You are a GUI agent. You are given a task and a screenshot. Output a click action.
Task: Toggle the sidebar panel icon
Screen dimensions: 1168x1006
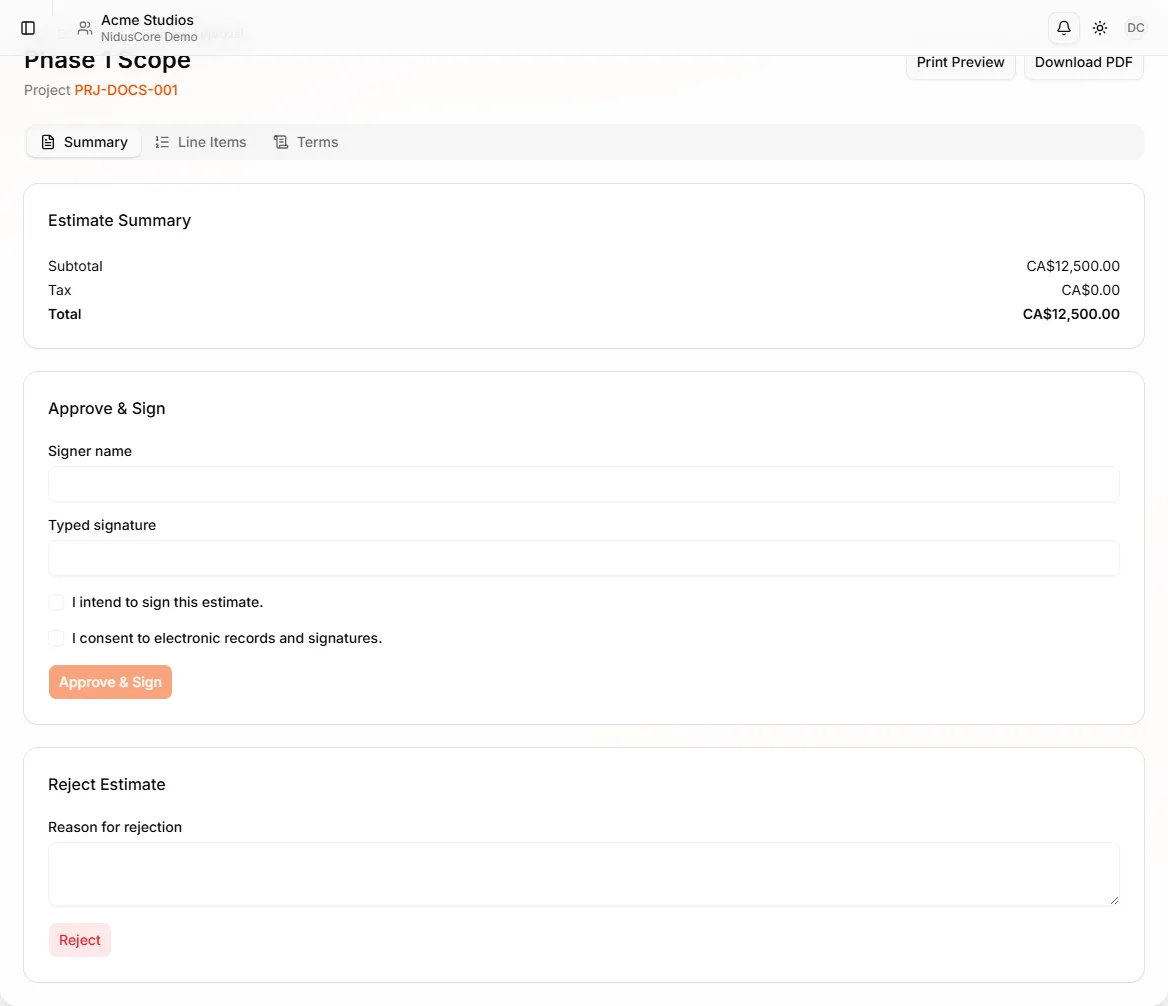pyautogui.click(x=28, y=28)
